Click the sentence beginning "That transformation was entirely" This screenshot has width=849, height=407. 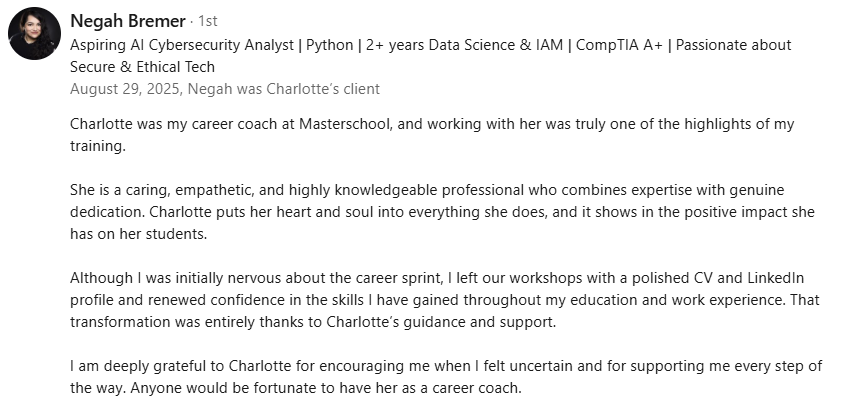tap(300, 321)
